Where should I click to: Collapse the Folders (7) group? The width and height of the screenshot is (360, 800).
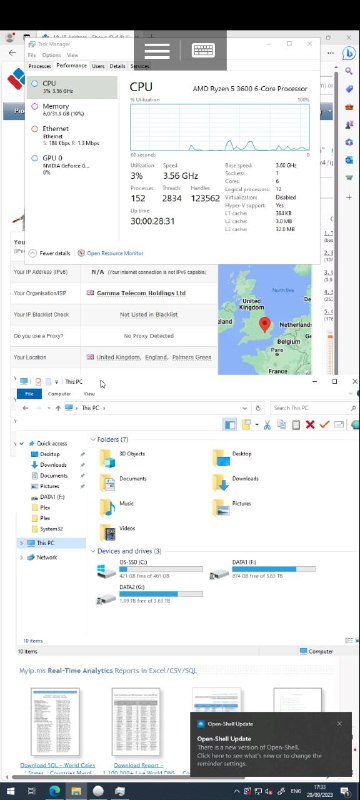[93, 439]
